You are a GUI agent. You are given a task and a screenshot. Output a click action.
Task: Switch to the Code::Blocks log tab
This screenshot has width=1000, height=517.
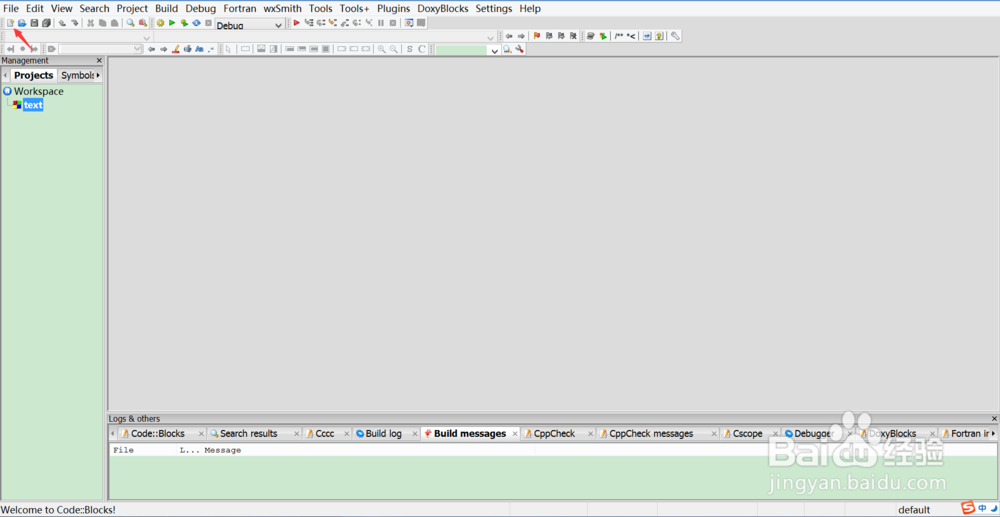click(x=158, y=433)
